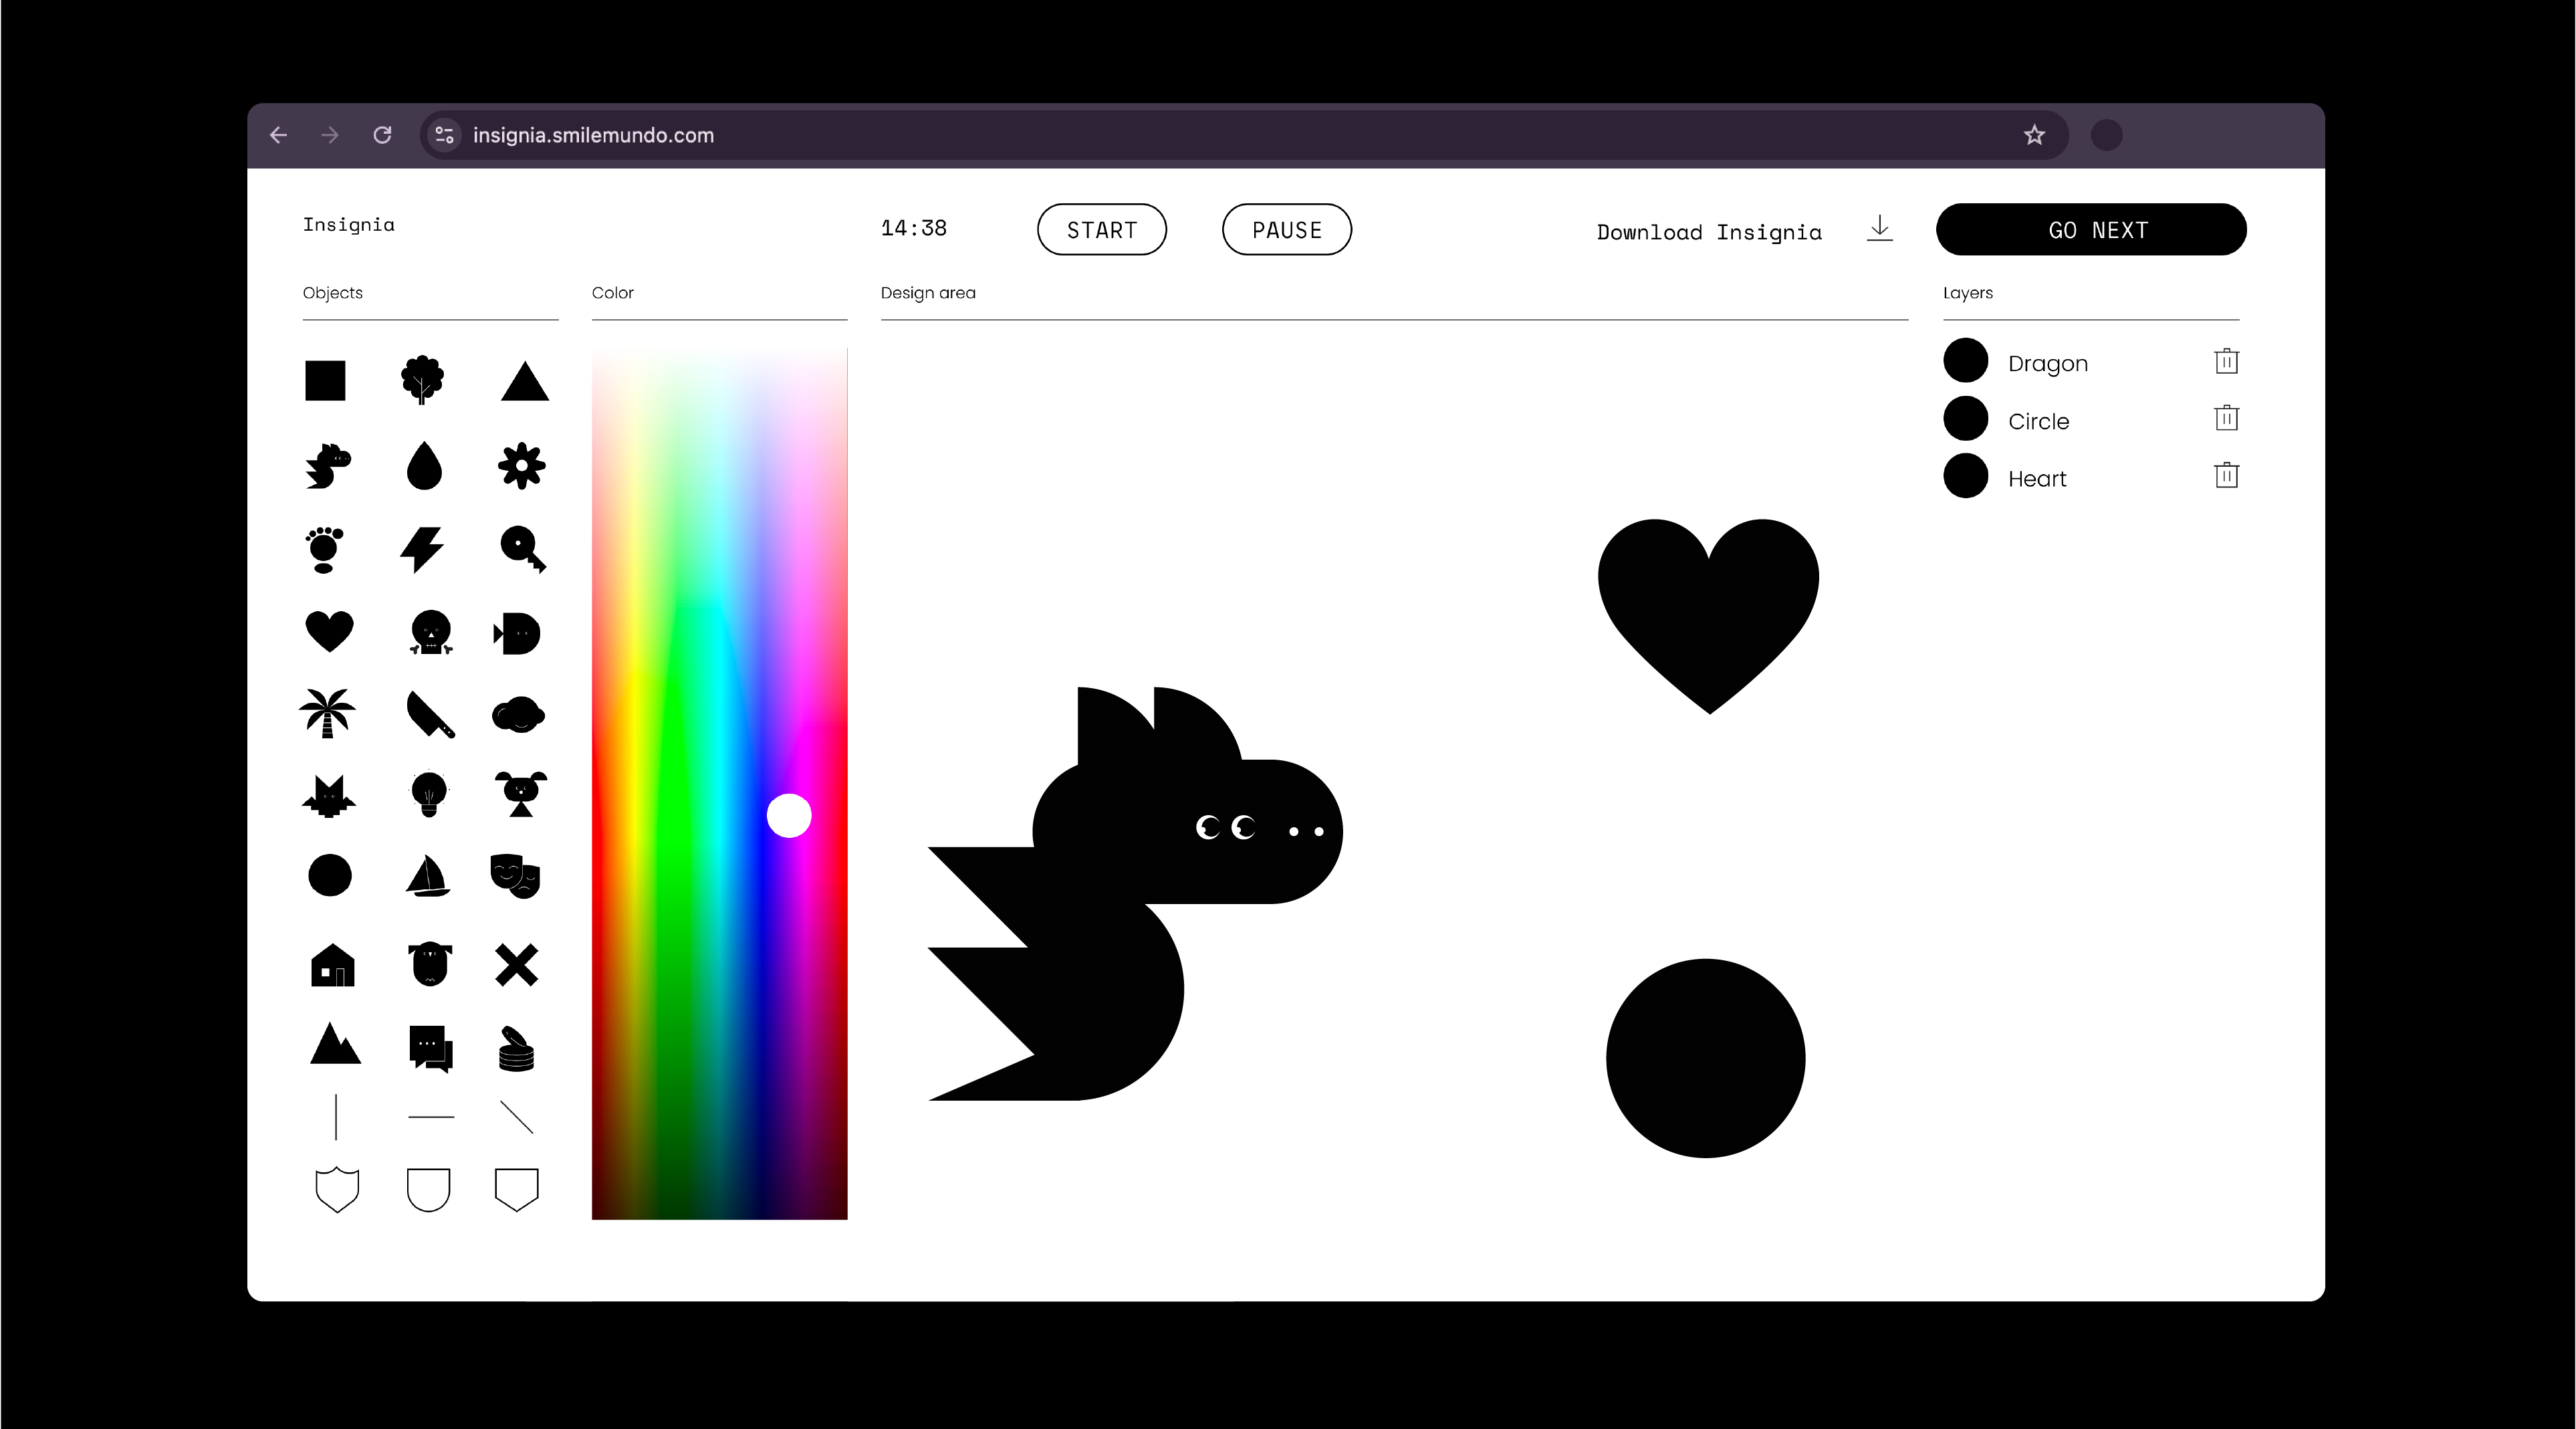Choose the sailboat object
2576x1429 pixels.
coord(428,876)
